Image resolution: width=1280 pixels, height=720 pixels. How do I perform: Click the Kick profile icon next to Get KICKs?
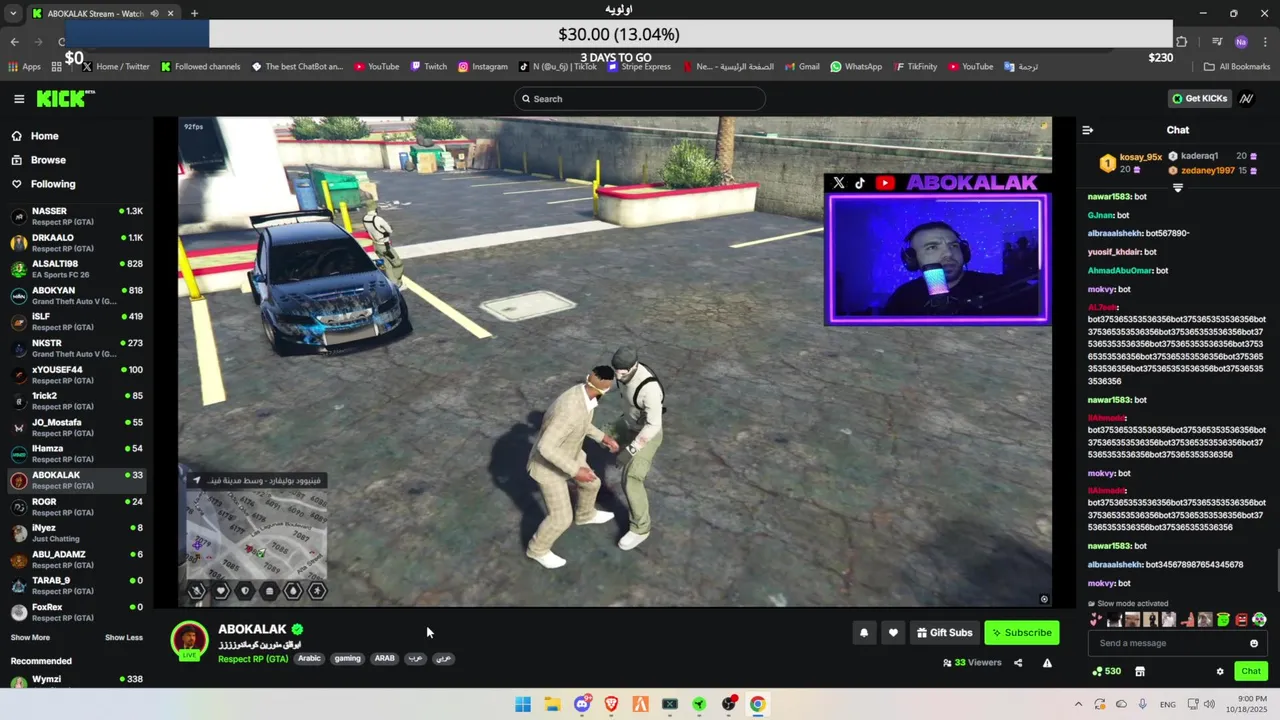pos(1247,99)
